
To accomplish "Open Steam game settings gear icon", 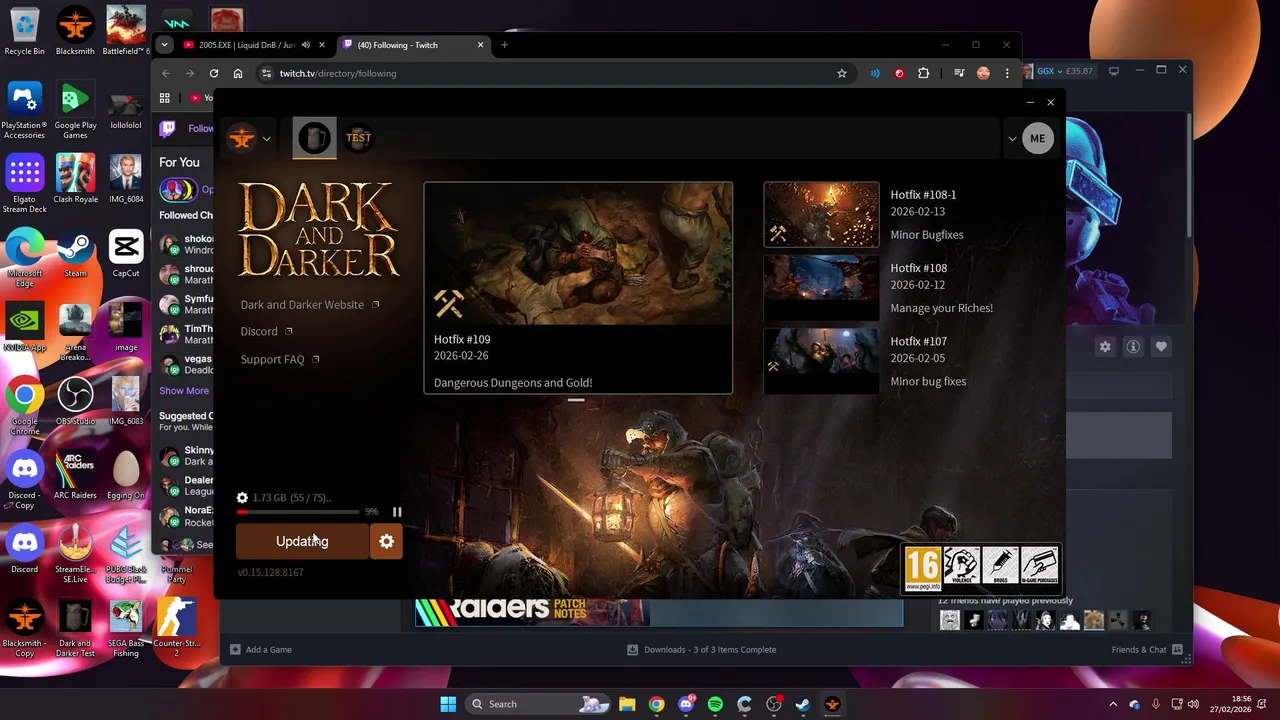I will coord(1105,347).
